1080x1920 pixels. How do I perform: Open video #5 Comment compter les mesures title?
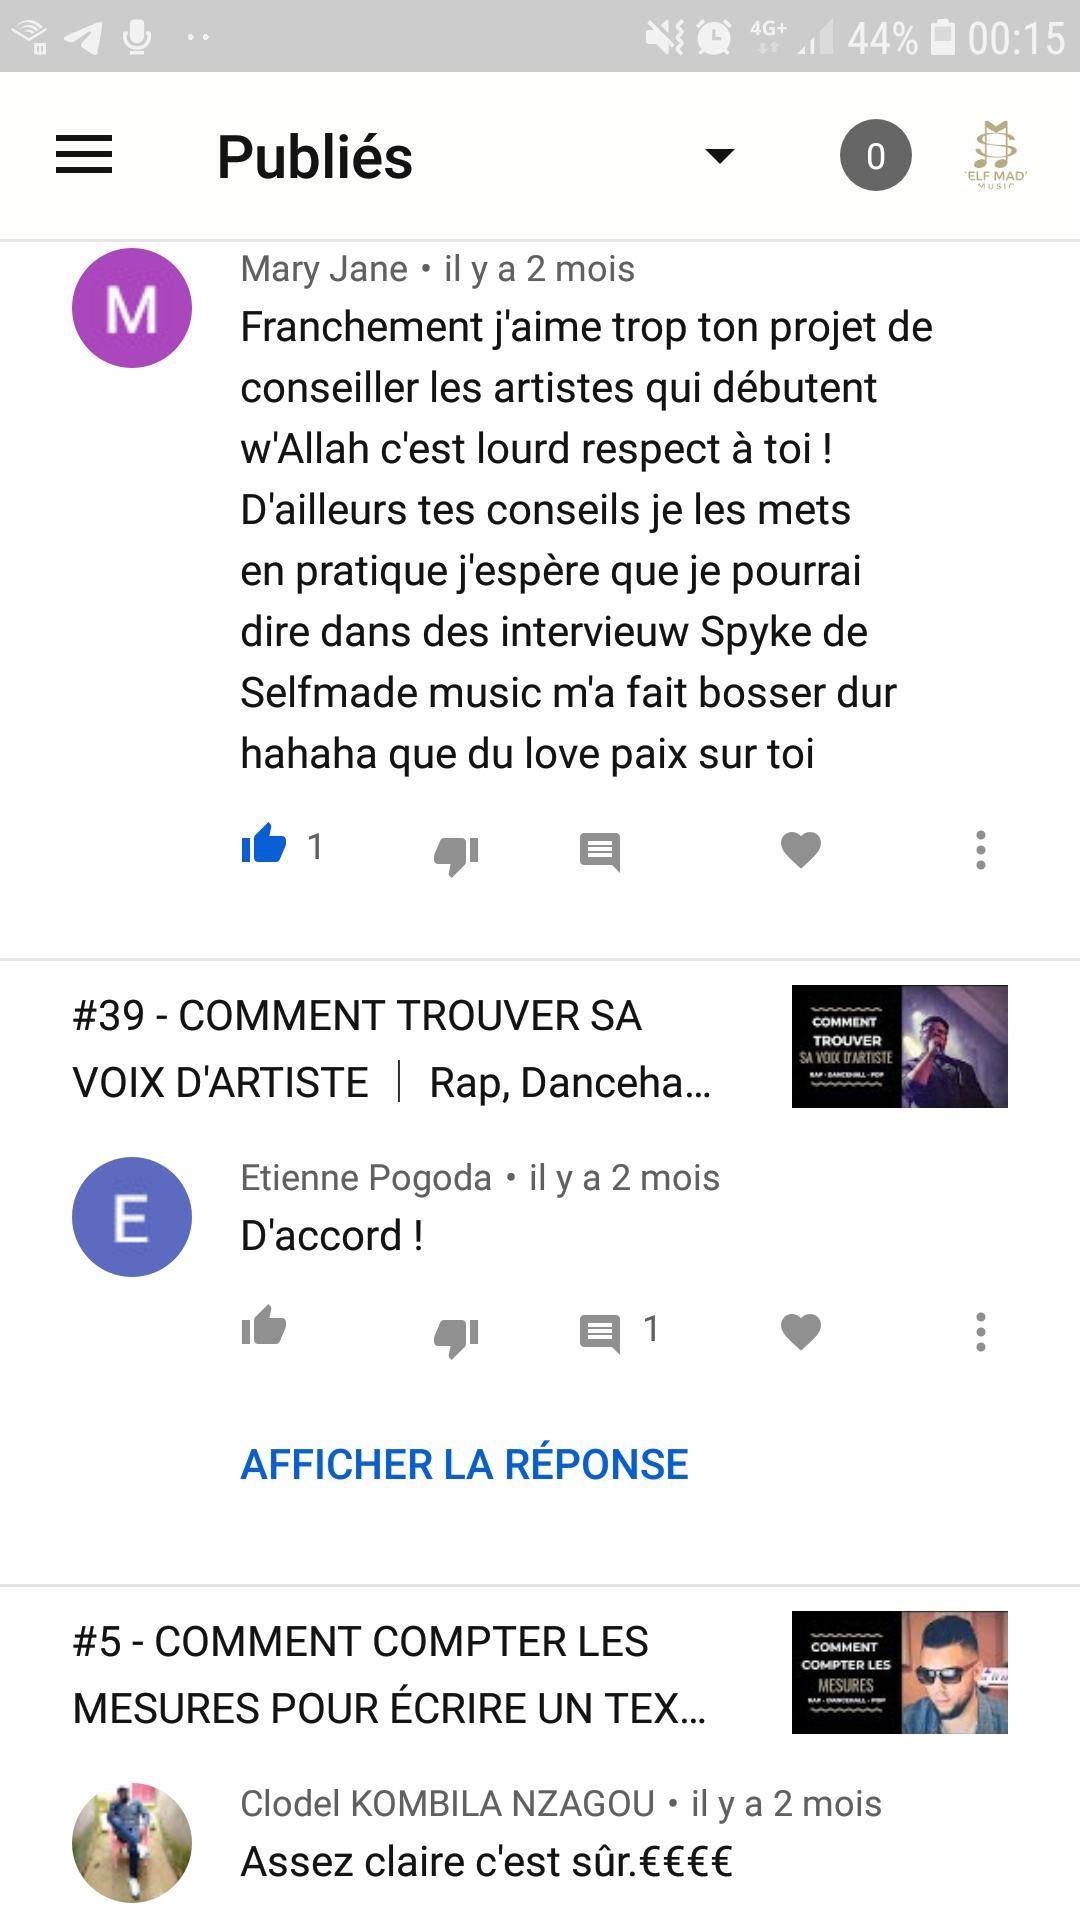(390, 1675)
